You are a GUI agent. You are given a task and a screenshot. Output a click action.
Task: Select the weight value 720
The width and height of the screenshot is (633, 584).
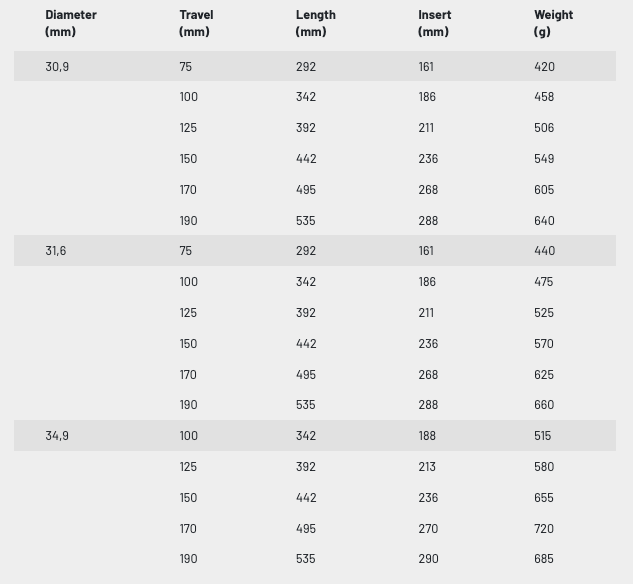coord(544,528)
